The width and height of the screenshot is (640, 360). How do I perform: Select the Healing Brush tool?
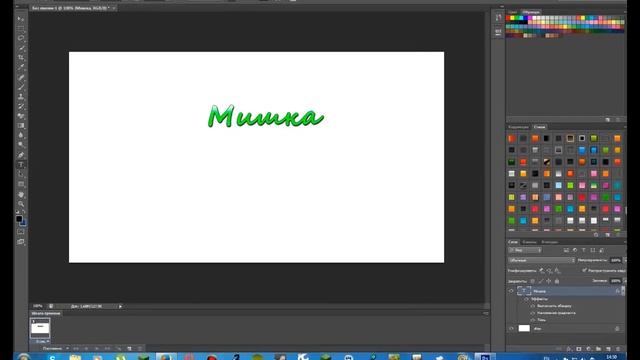click(x=21, y=78)
